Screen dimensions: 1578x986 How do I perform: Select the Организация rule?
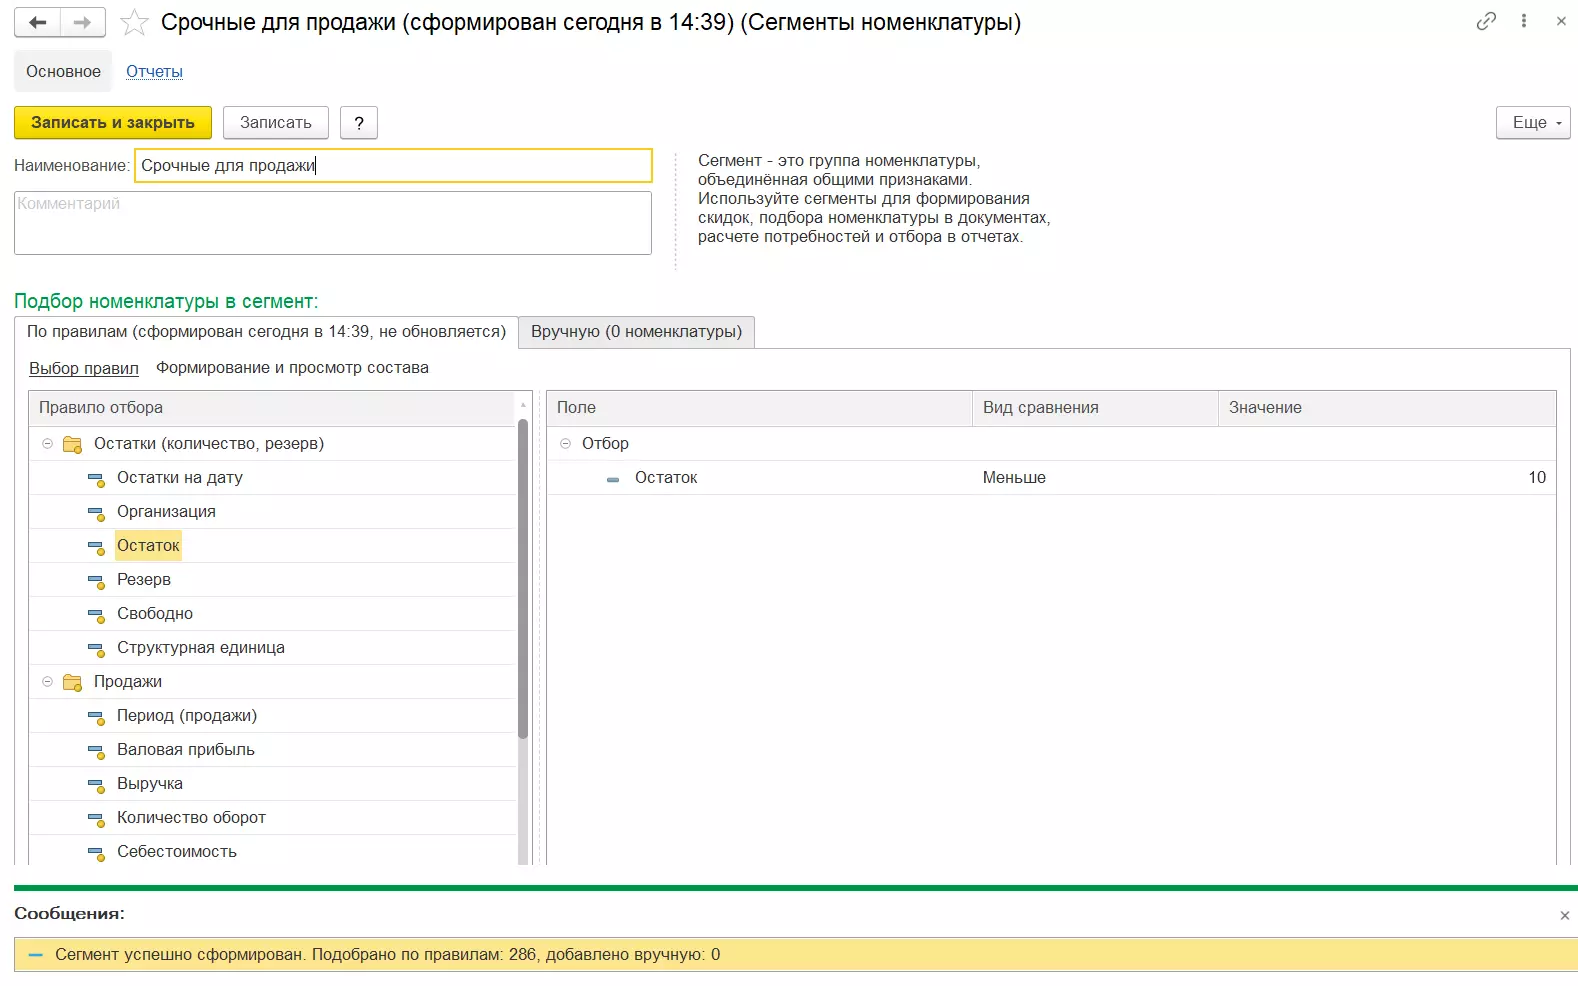tap(166, 512)
